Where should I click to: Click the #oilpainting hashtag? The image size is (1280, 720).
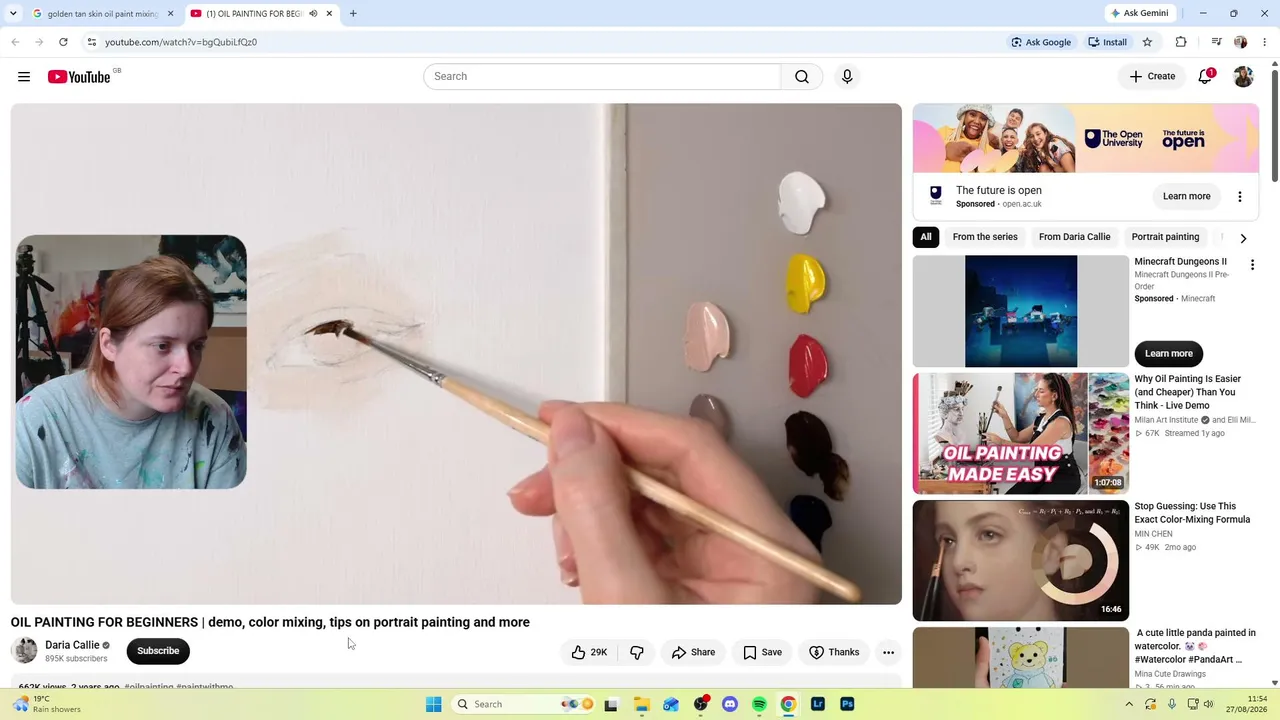149,687
